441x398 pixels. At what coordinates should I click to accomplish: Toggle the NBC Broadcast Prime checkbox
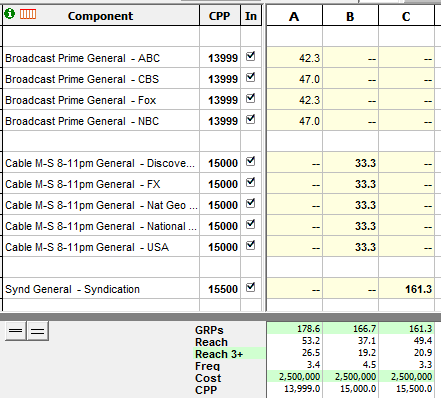click(x=250, y=119)
